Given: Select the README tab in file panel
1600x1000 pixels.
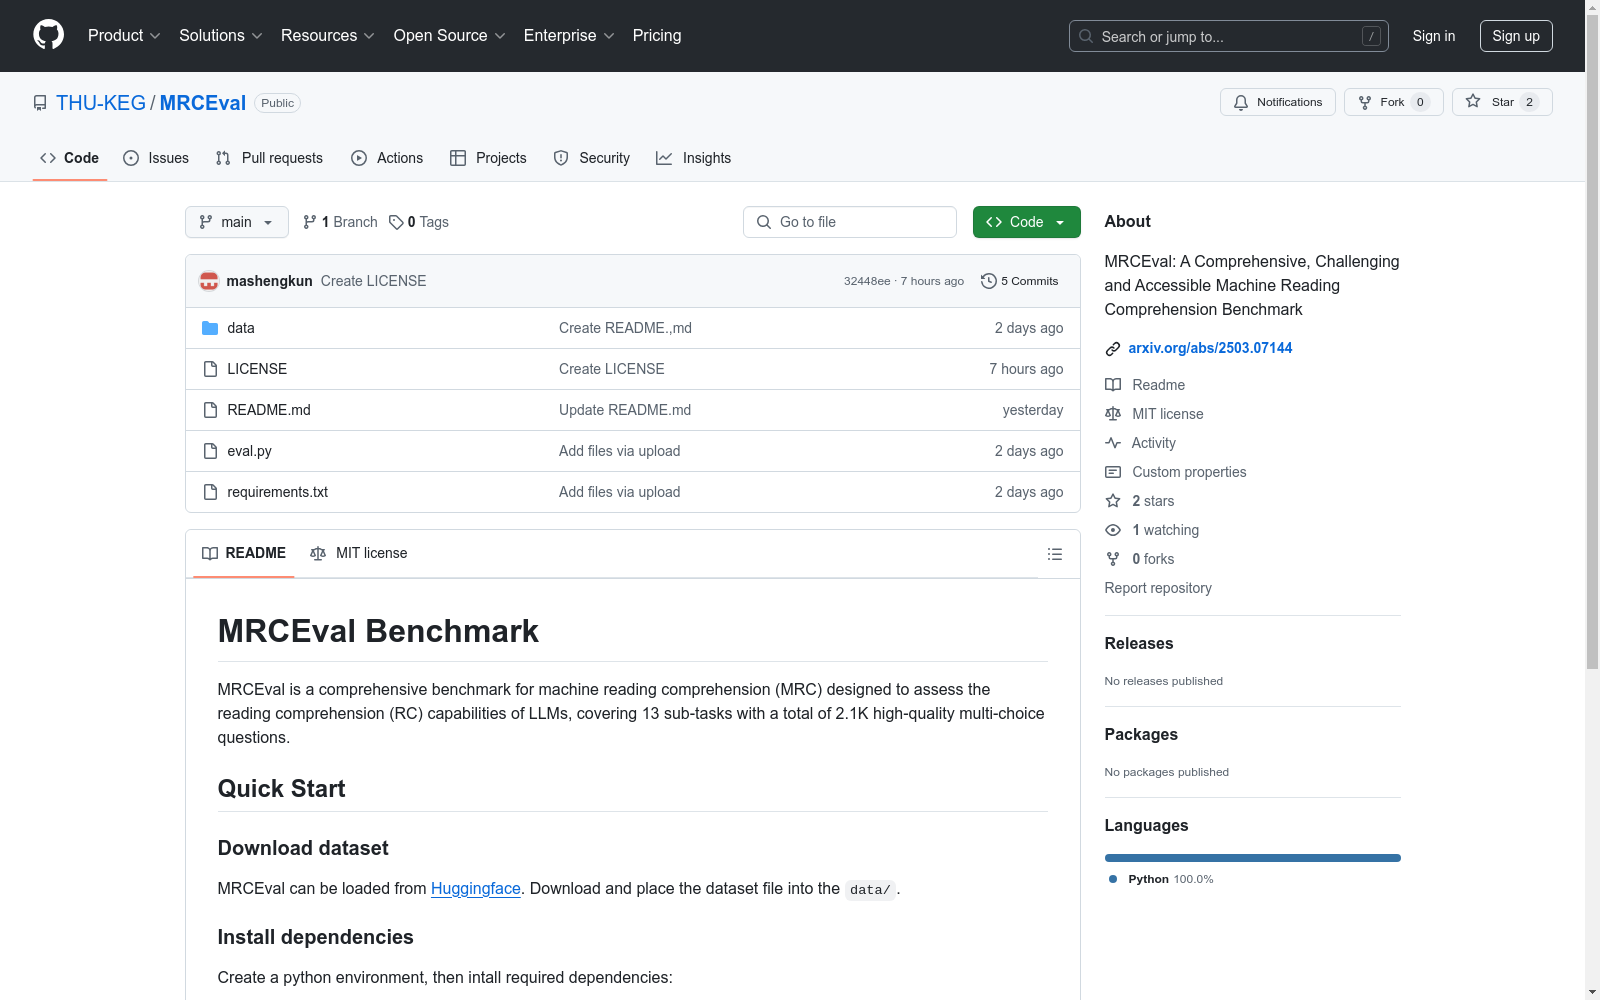Looking at the screenshot, I should [x=244, y=553].
